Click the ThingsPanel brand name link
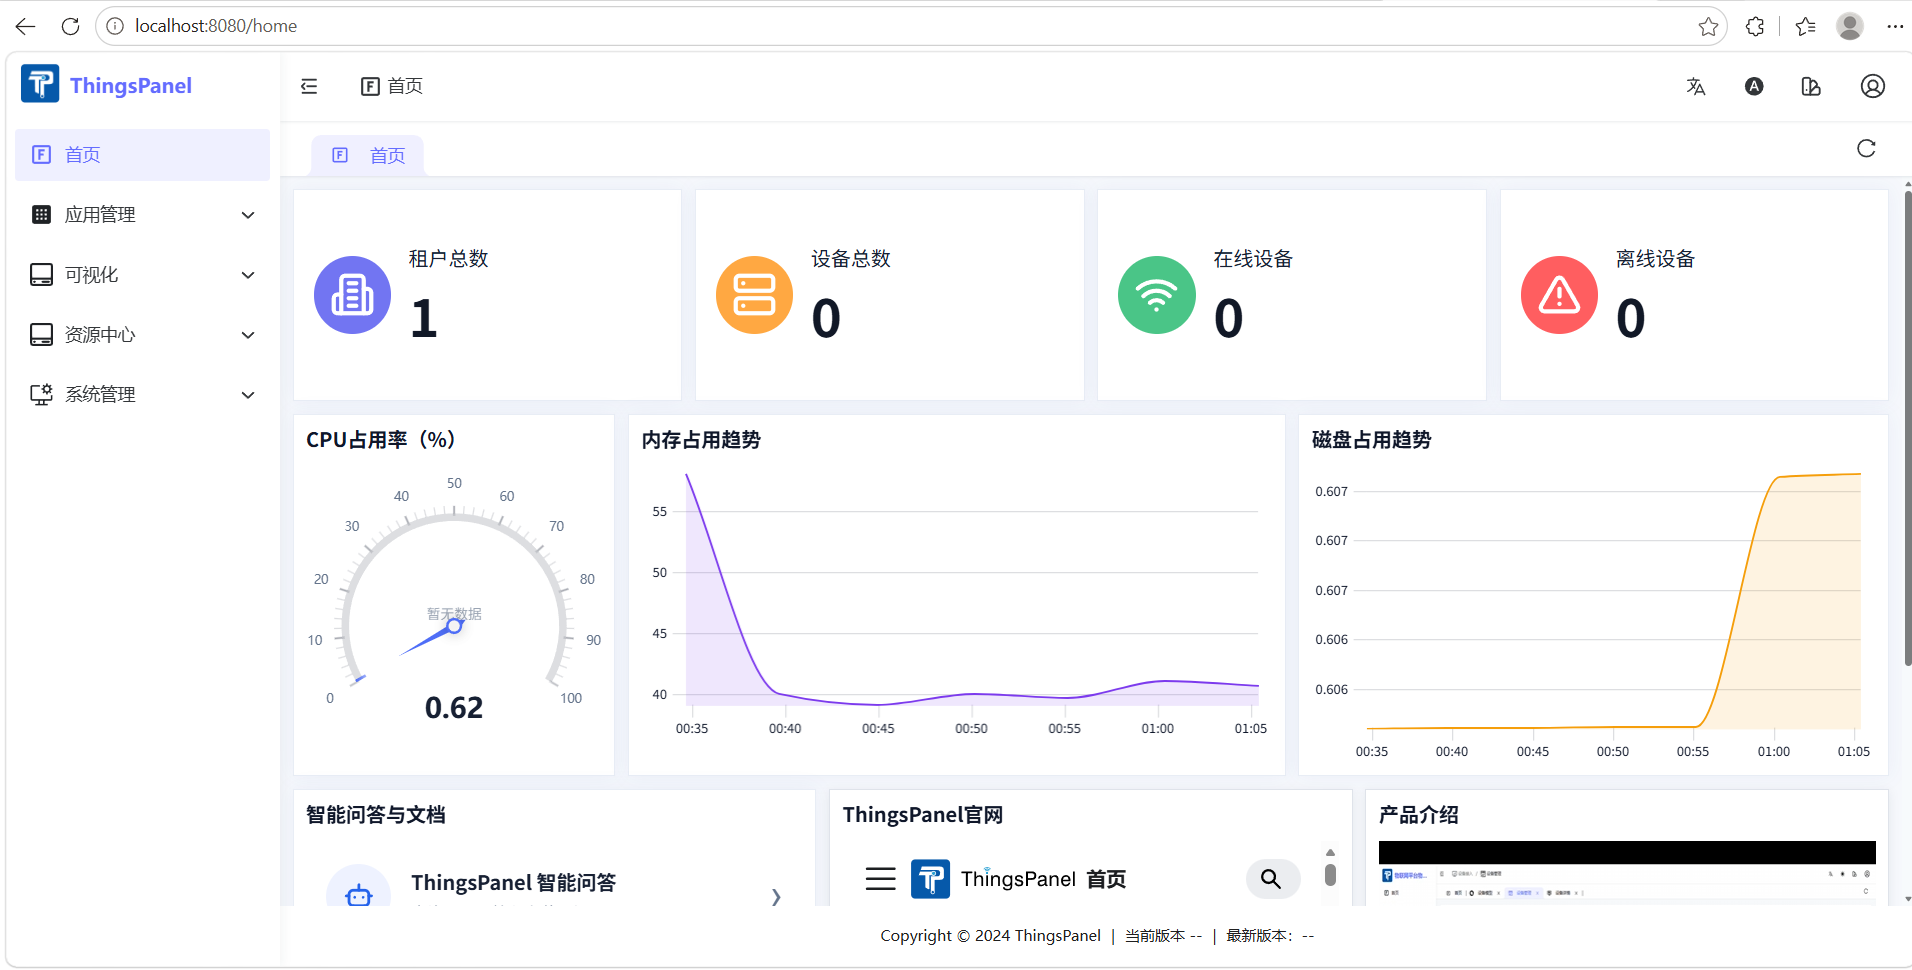Viewport: 1912px width, 970px height. pos(131,86)
